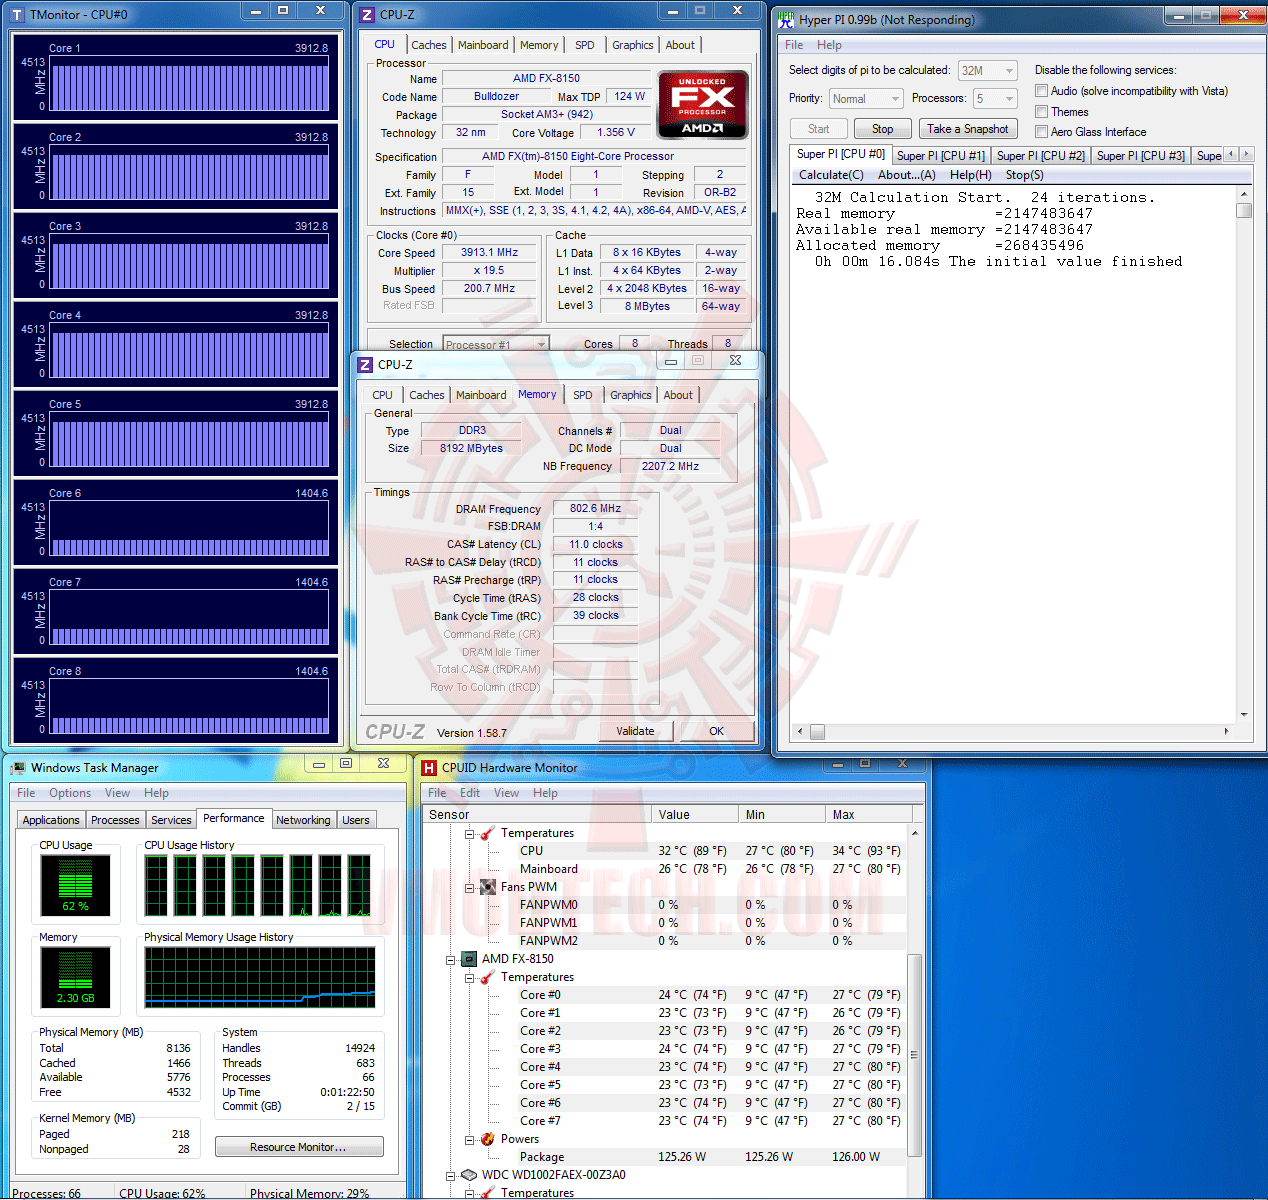The height and width of the screenshot is (1200, 1268).
Task: Collapse the AMD FX-8150 node in Hardware Monitor
Action: point(450,959)
